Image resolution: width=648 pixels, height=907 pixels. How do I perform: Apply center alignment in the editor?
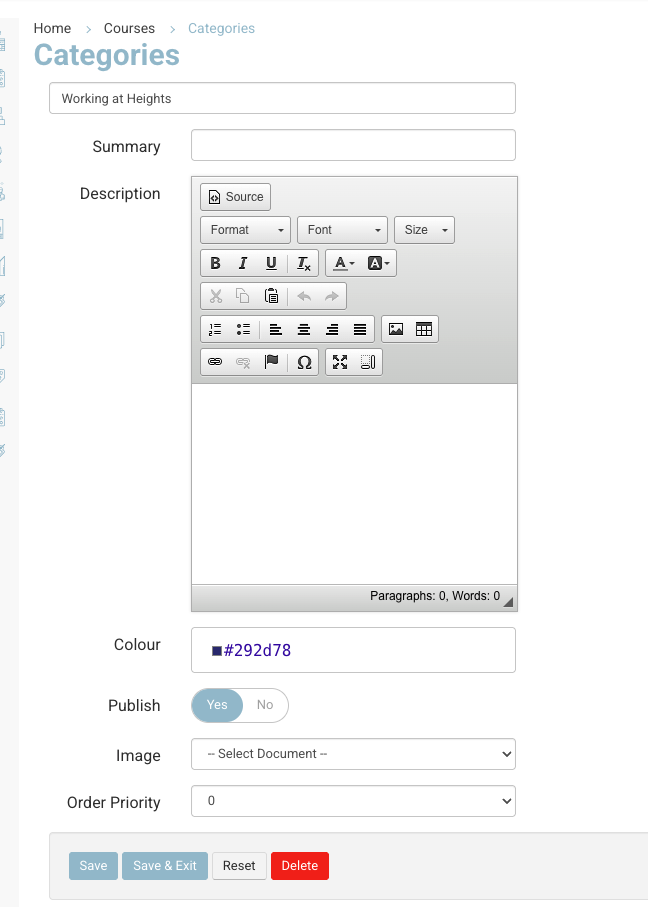pos(303,329)
